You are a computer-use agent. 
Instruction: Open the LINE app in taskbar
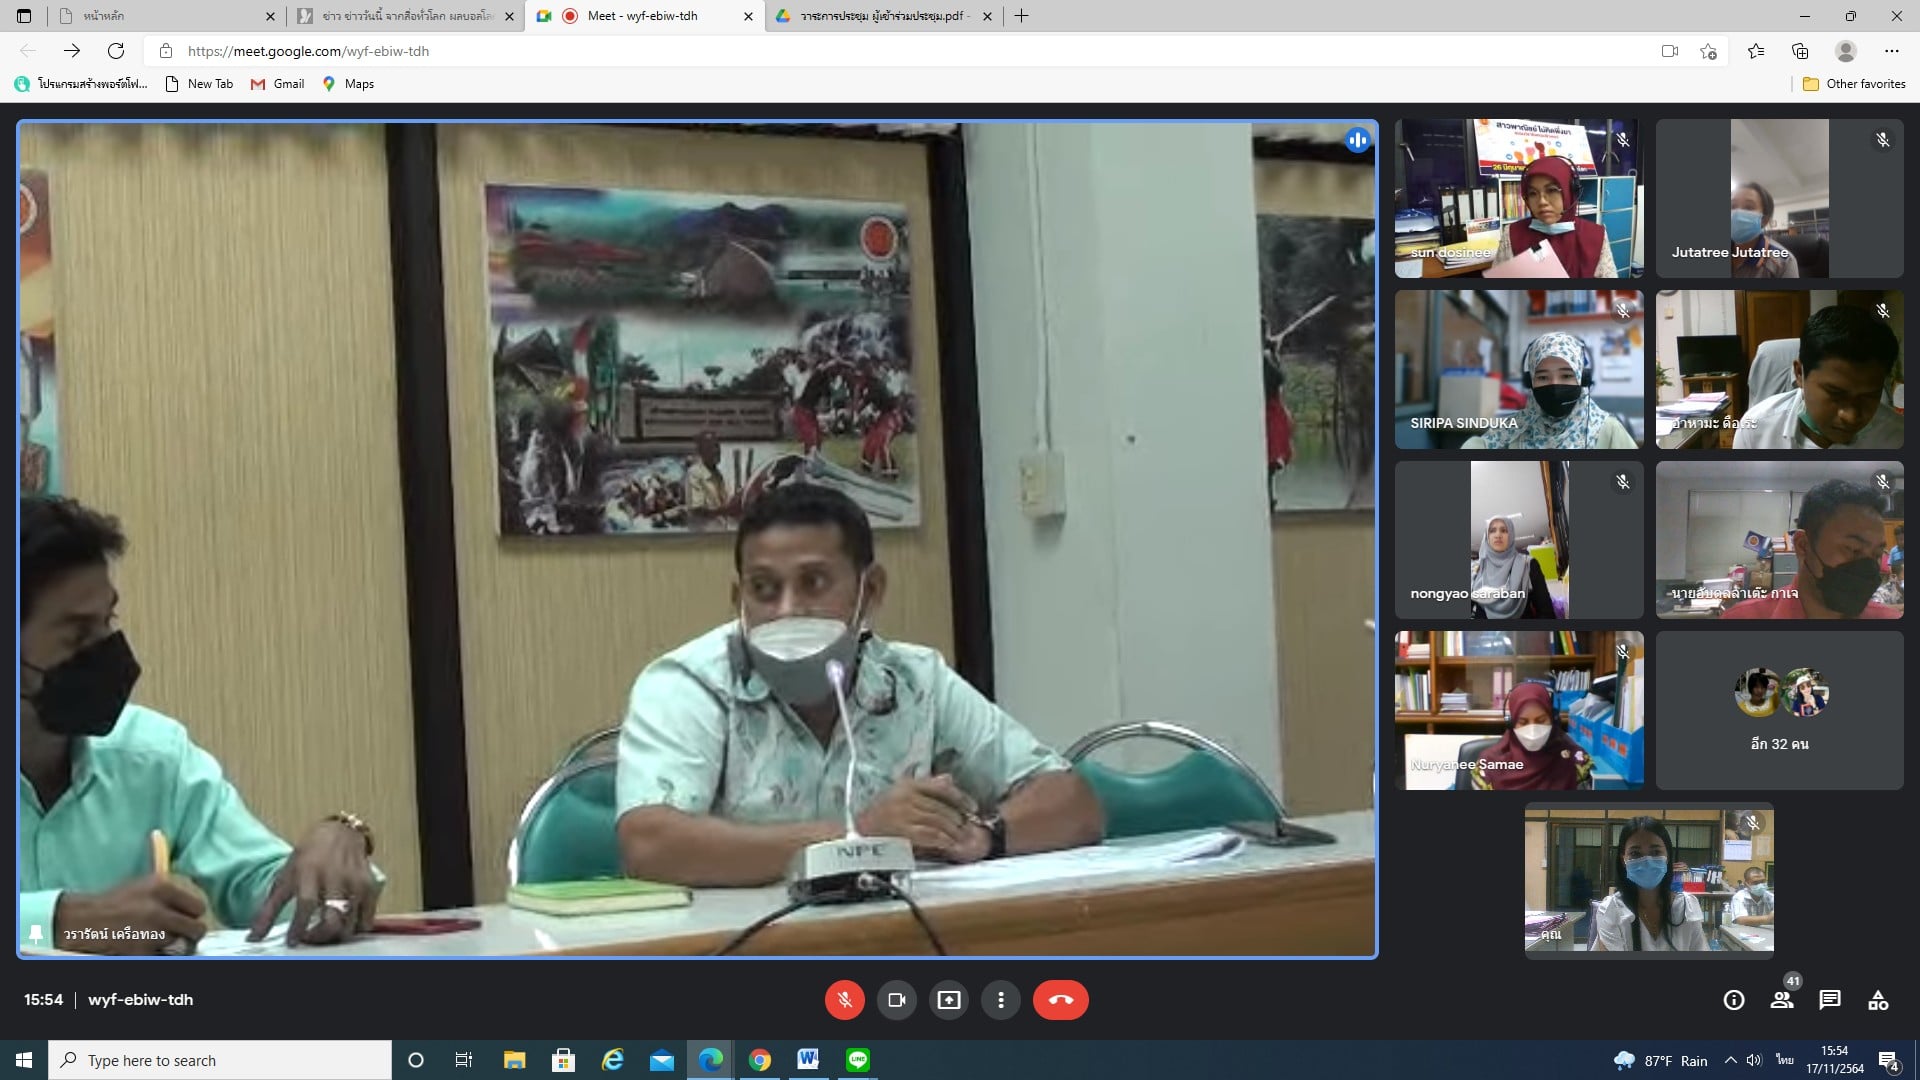(857, 1060)
